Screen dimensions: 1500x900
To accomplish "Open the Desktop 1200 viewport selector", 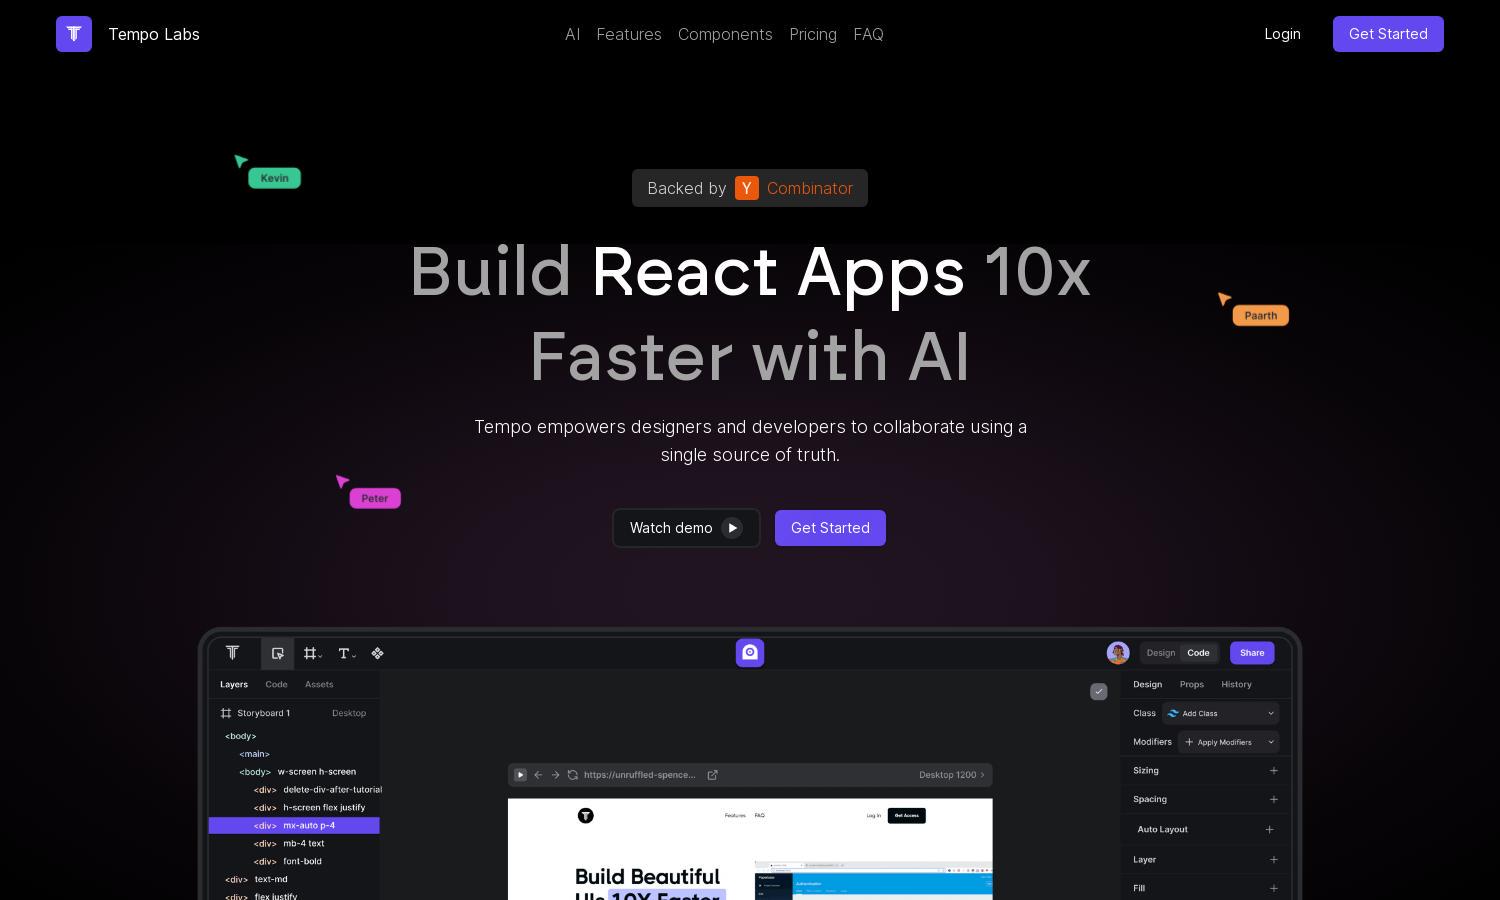I will click(951, 775).
